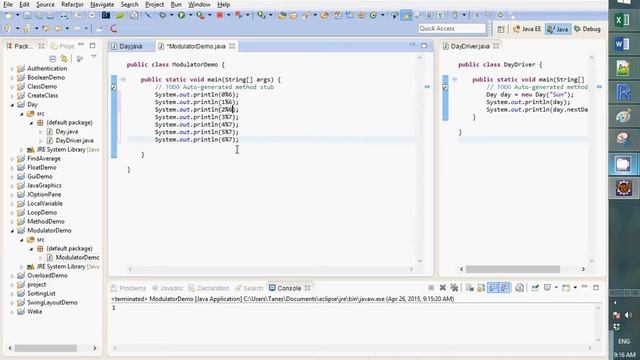The width and height of the screenshot is (640, 360).
Task: Open Excel from the Windows taskbar
Action: [x=622, y=20]
